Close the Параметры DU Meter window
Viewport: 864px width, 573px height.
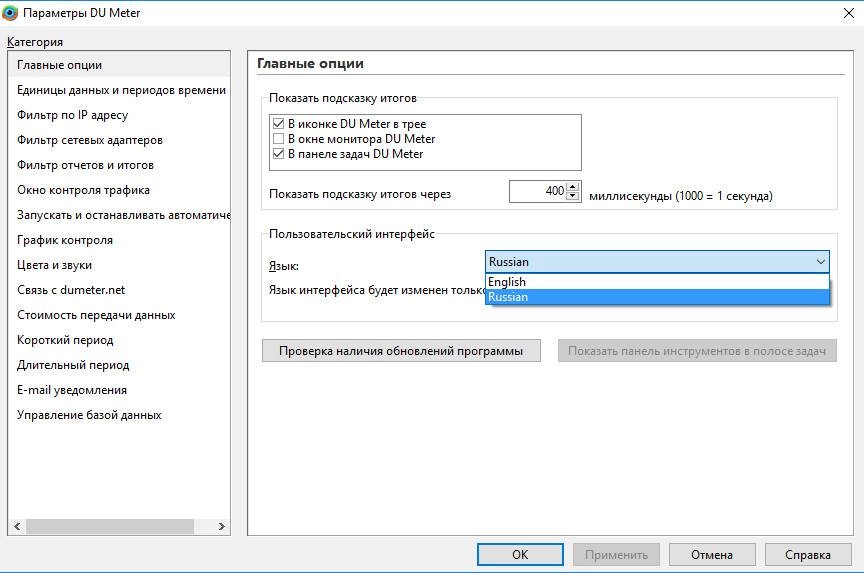click(849, 13)
